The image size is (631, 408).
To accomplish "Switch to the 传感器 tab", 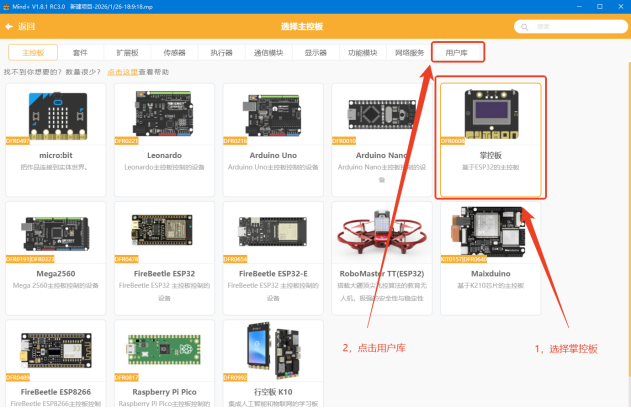I will 174,53.
